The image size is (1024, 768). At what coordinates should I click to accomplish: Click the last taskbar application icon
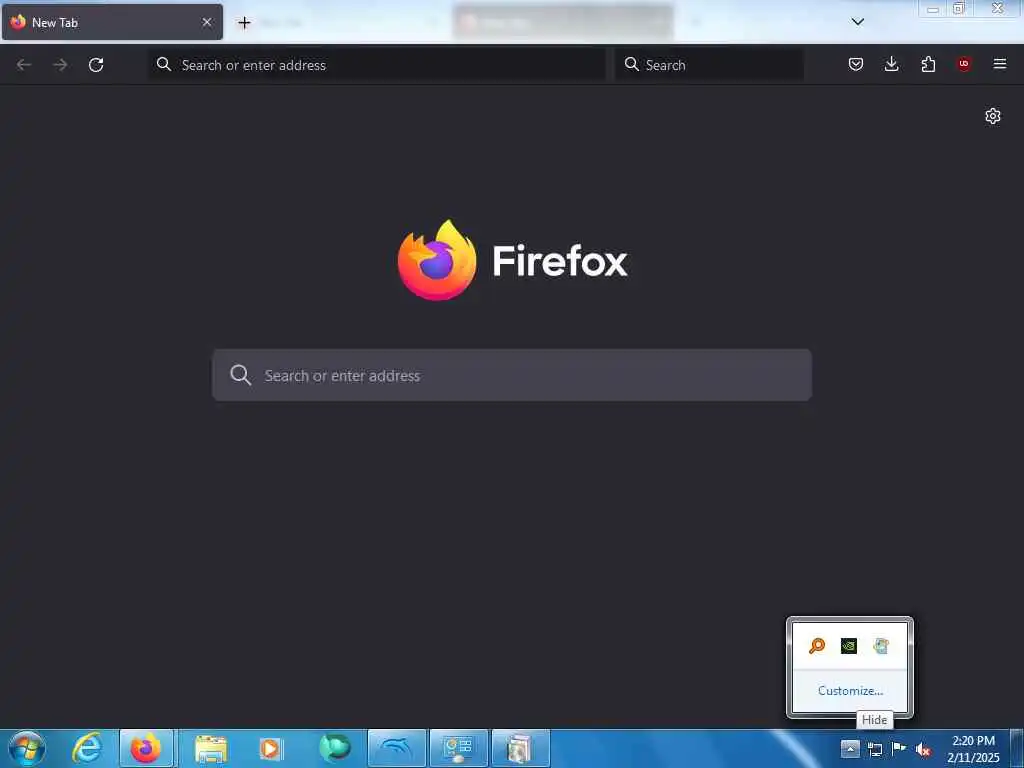(520, 748)
